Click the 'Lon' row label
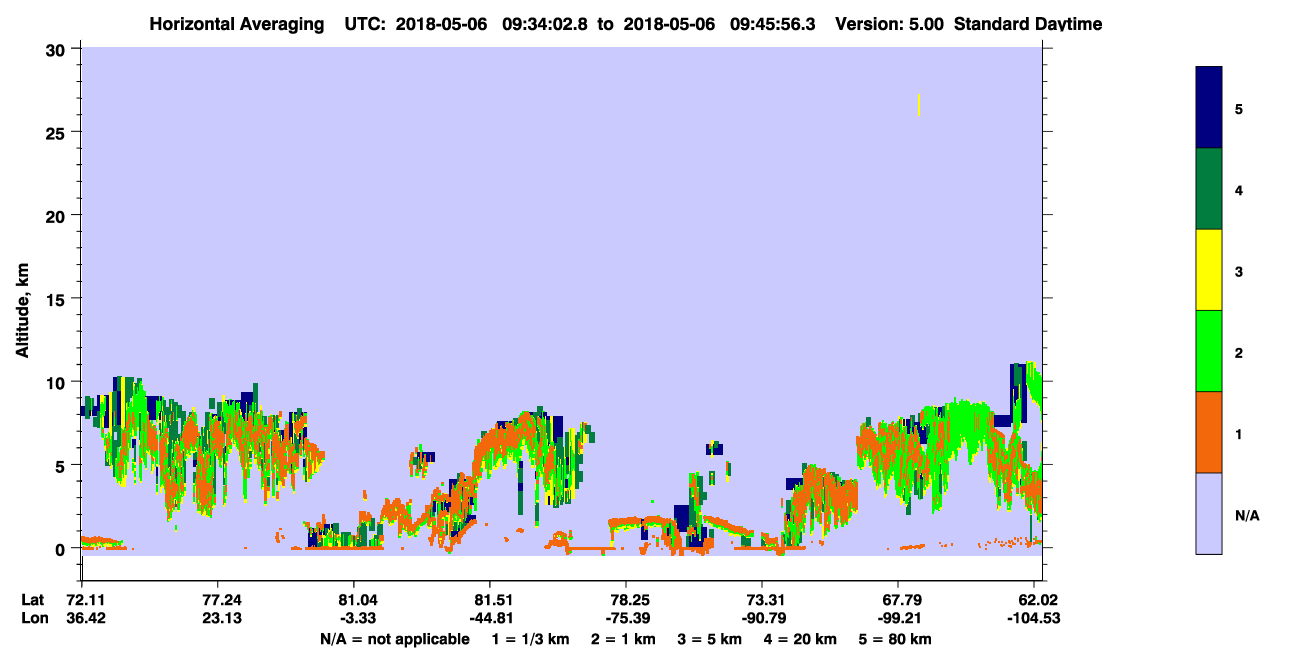This screenshot has width=1300, height=667. pyautogui.click(x=33, y=618)
